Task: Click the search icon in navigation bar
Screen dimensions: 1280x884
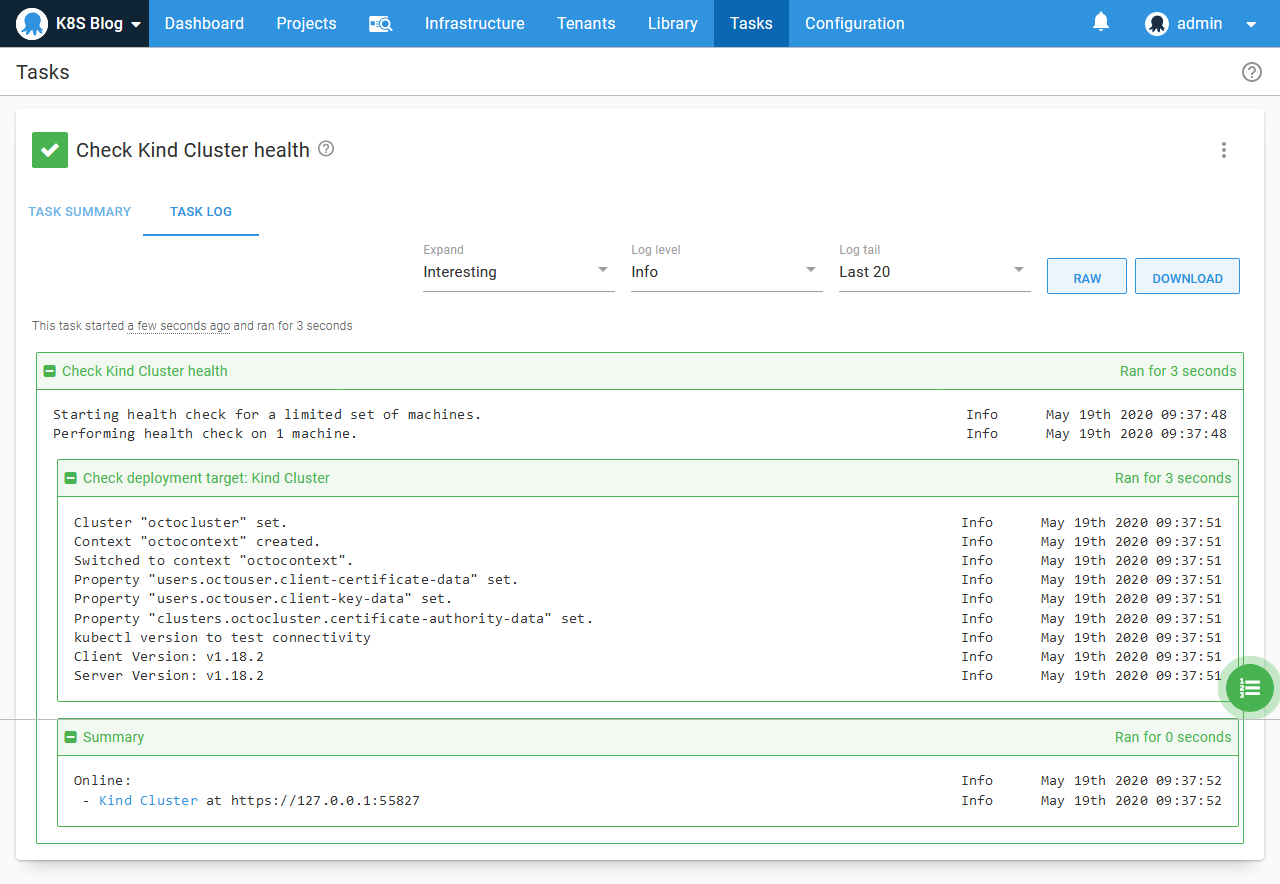Action: [x=380, y=24]
